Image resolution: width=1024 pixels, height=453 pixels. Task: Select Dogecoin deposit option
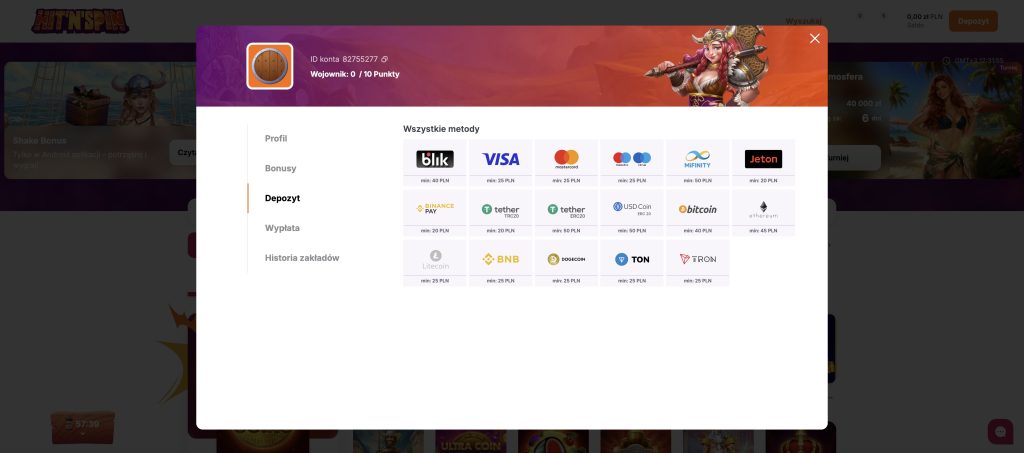566,263
